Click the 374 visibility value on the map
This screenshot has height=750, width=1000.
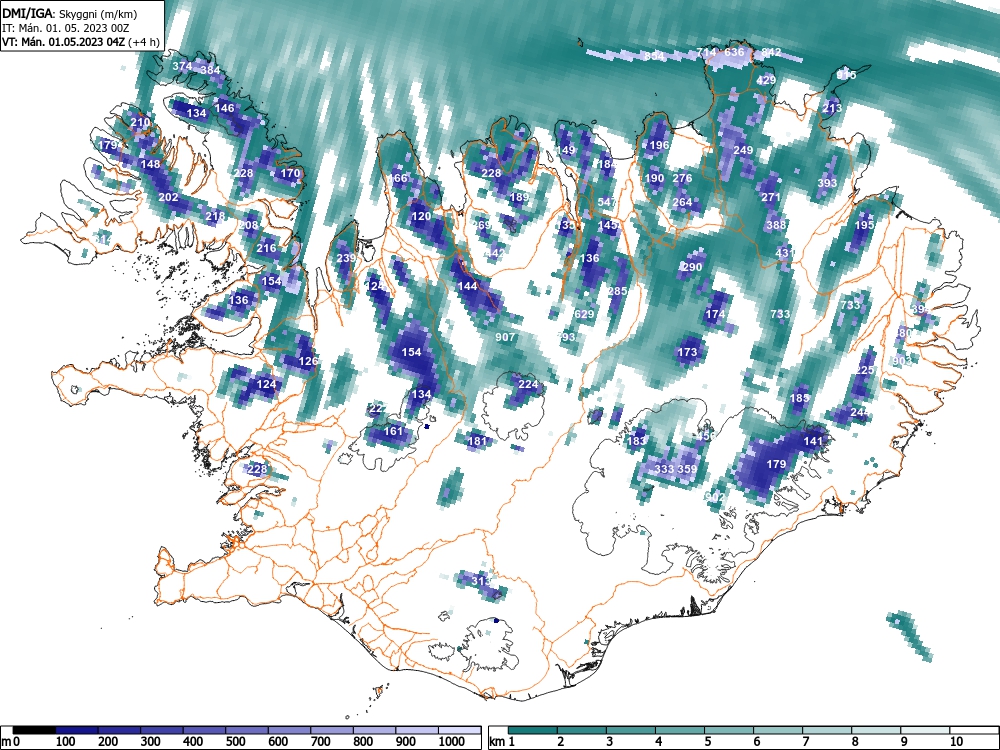182,66
